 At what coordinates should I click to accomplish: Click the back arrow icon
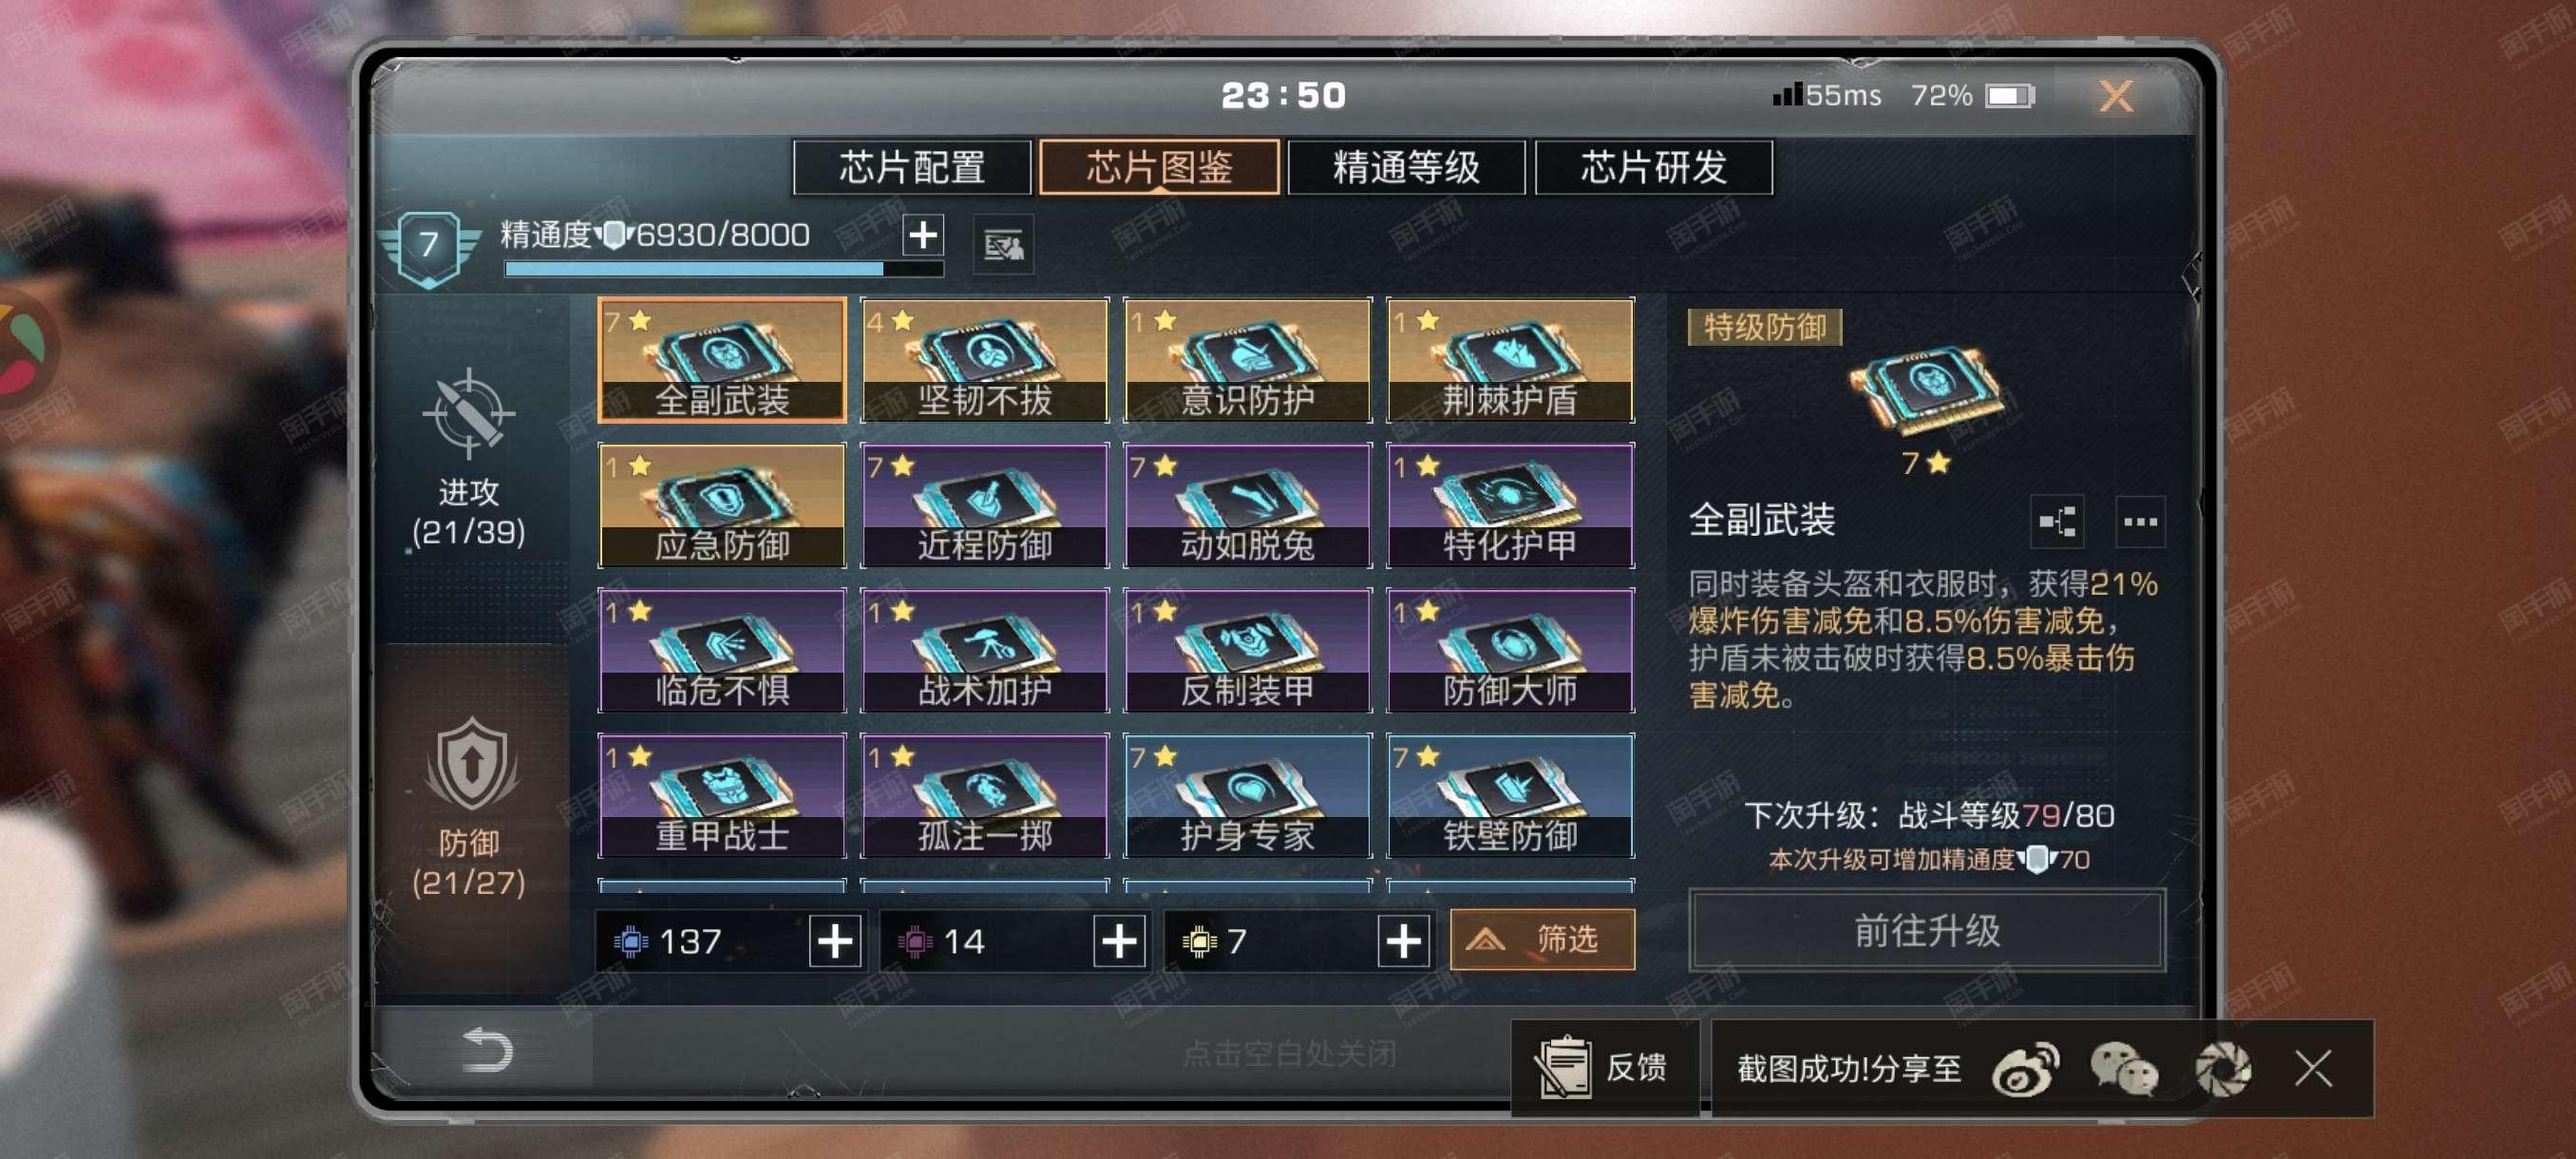tap(487, 1050)
